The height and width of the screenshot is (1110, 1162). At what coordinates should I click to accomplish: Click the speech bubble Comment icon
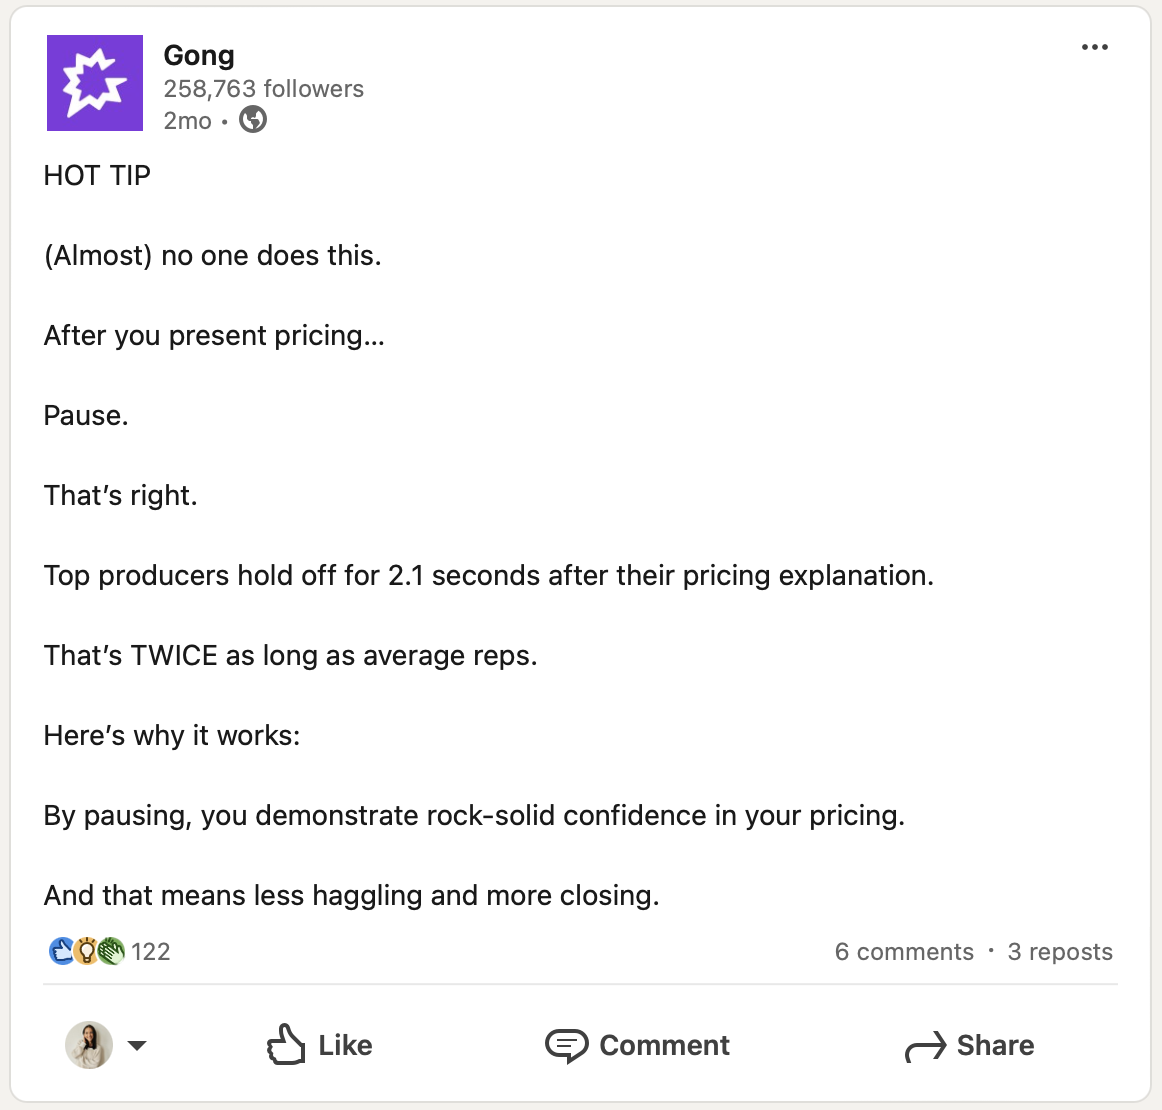[x=566, y=1046]
